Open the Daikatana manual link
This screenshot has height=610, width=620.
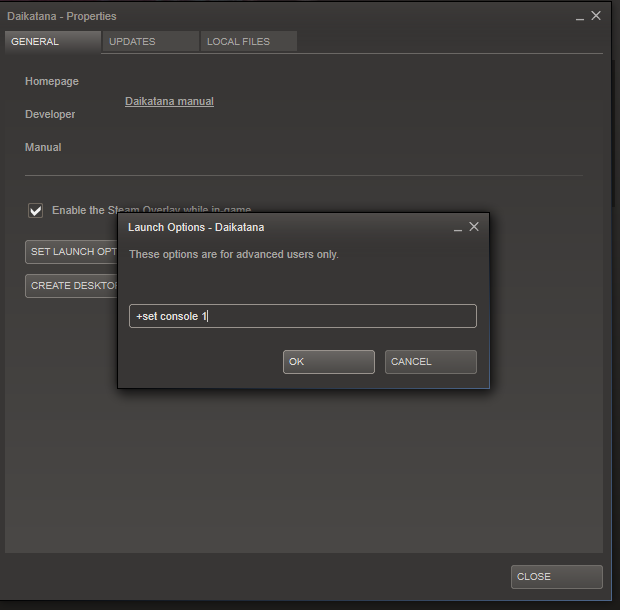[169, 101]
